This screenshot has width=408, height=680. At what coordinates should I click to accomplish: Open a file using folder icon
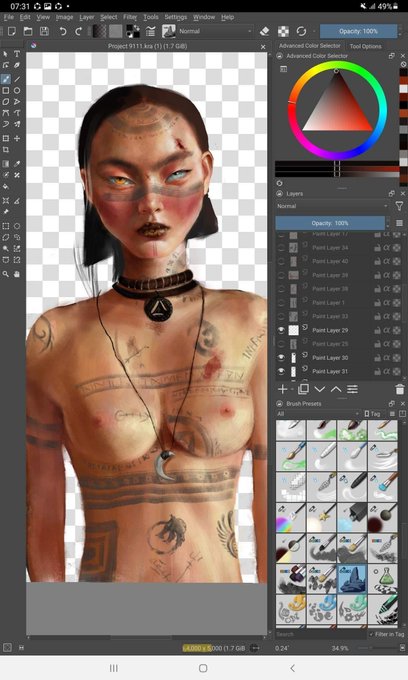coord(28,31)
